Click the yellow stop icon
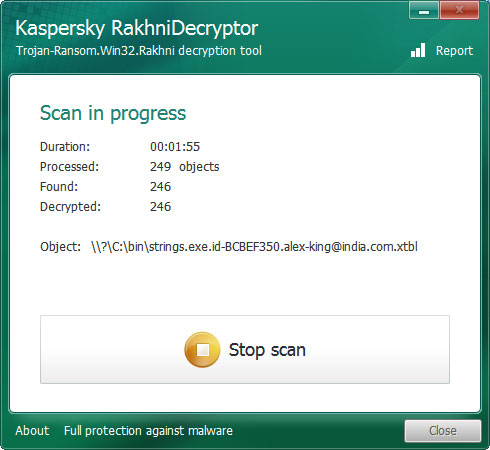 click(x=202, y=350)
